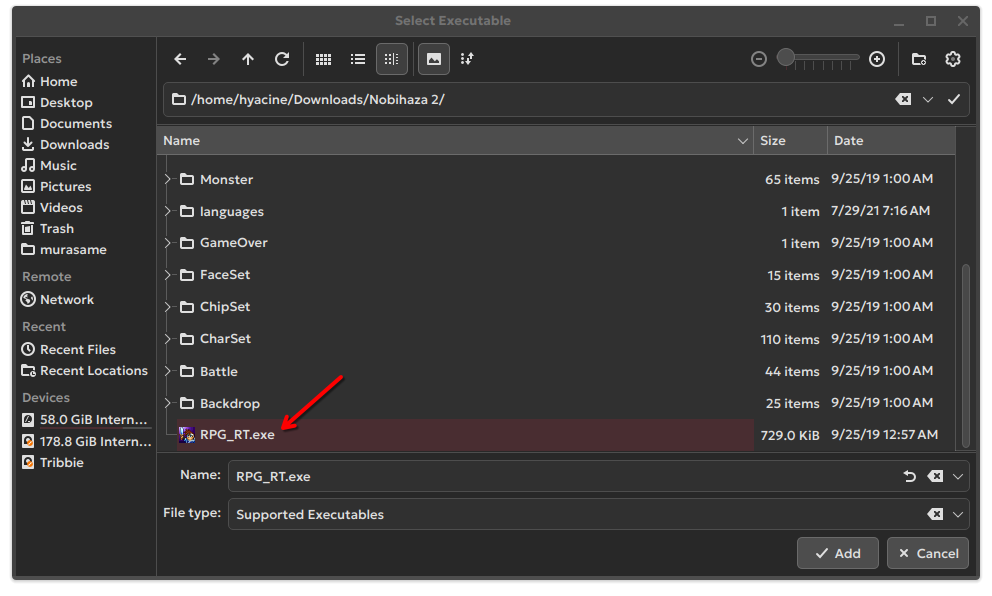Reload the current folder listing

coord(282,59)
